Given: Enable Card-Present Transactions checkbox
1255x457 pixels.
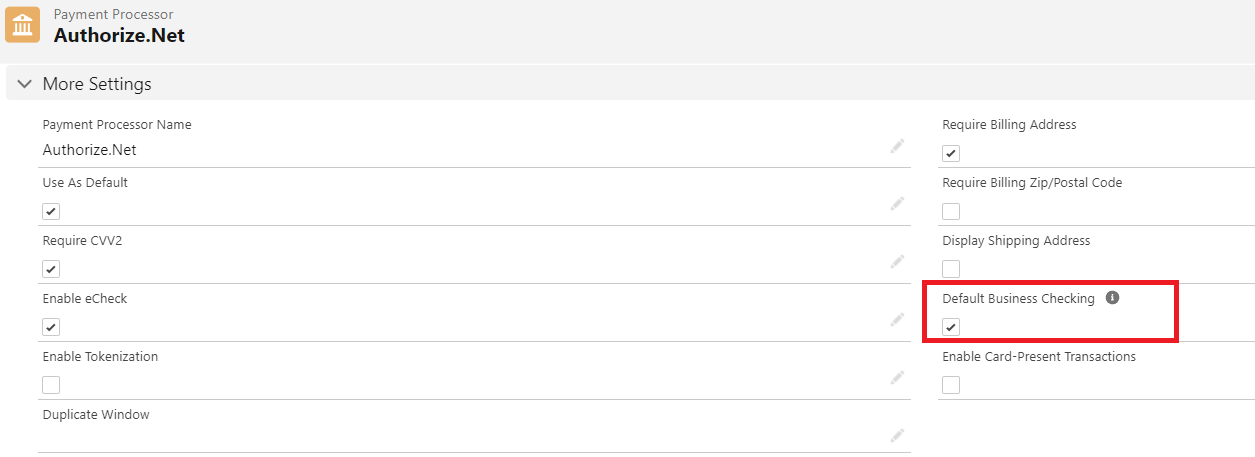Looking at the screenshot, I should click(951, 385).
